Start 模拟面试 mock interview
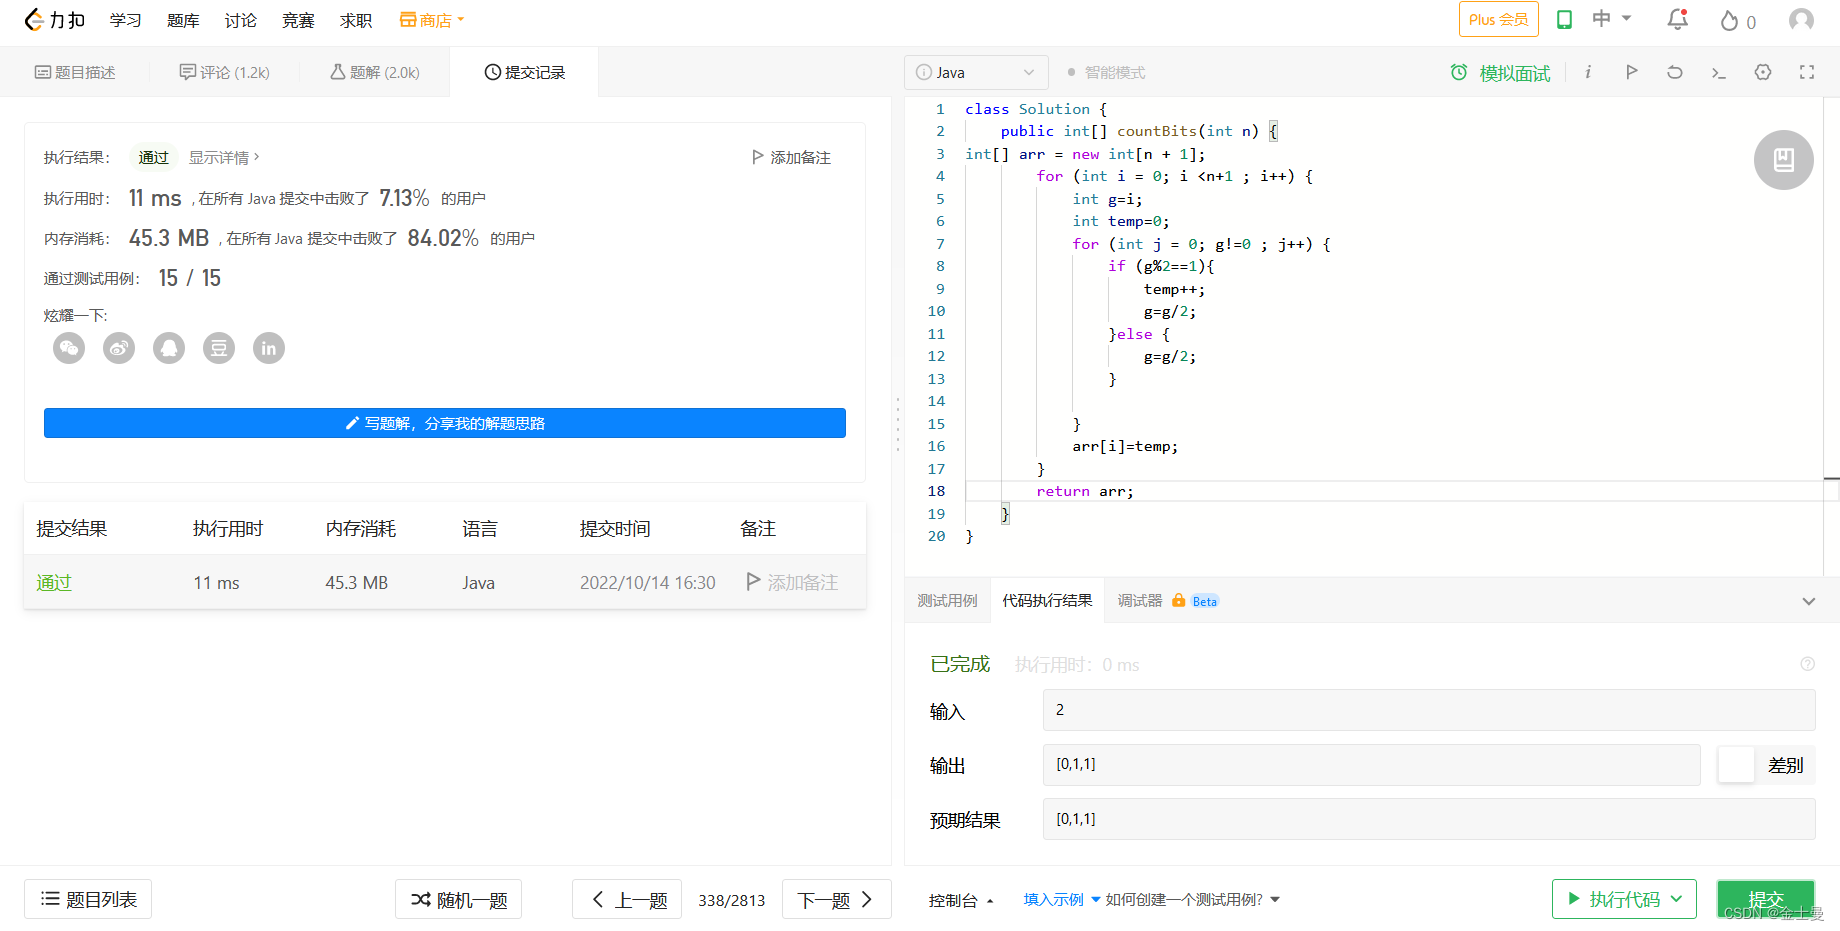1840x931 pixels. [x=1500, y=73]
